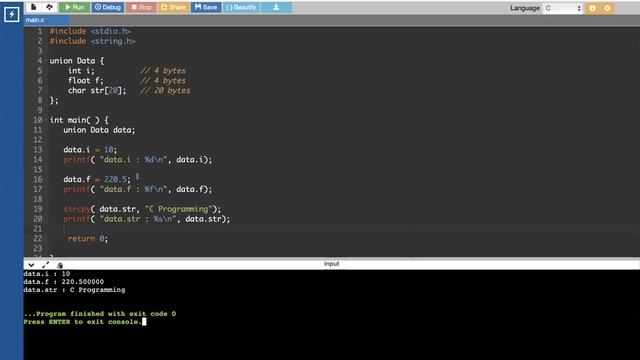Image resolution: width=640 pixels, height=360 pixels.
Task: Run the program
Action: click(74, 7)
